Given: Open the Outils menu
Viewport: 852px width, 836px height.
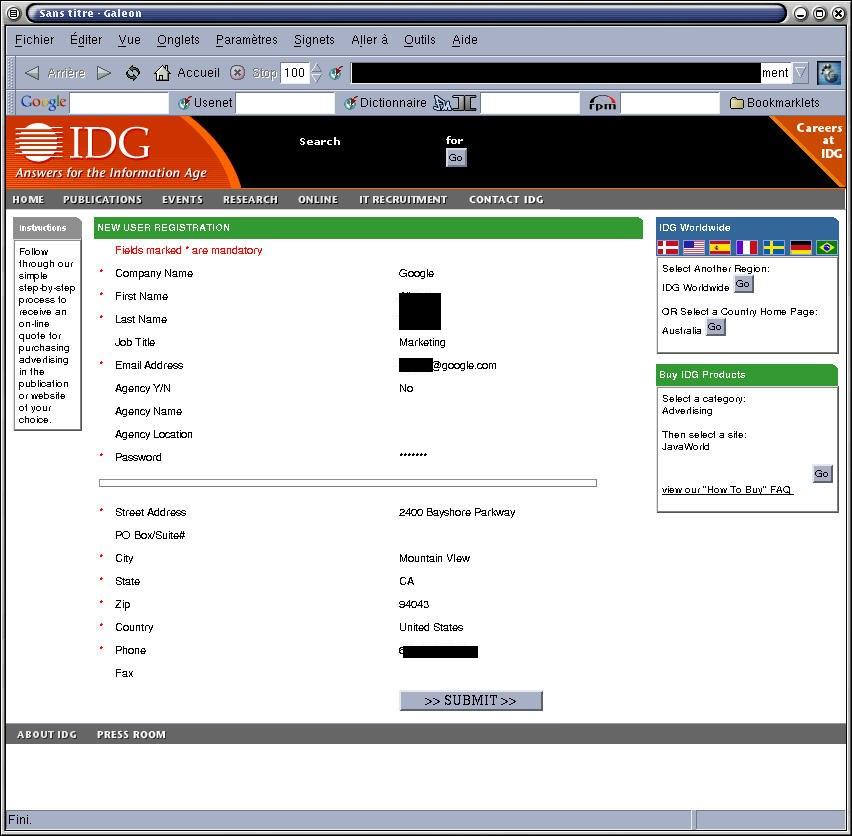Looking at the screenshot, I should point(419,40).
